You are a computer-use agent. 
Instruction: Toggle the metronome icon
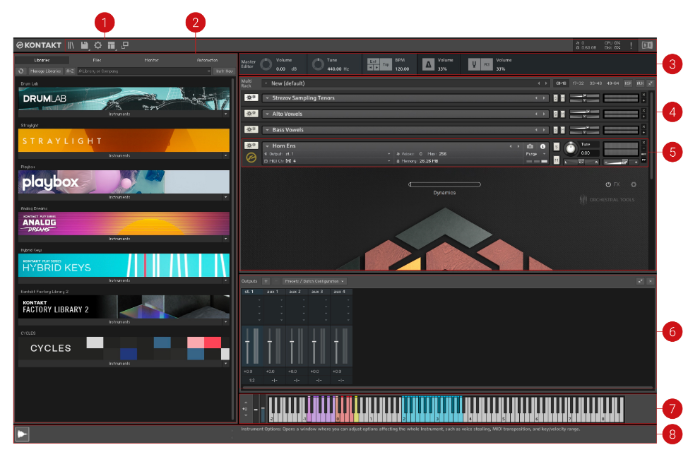(428, 64)
